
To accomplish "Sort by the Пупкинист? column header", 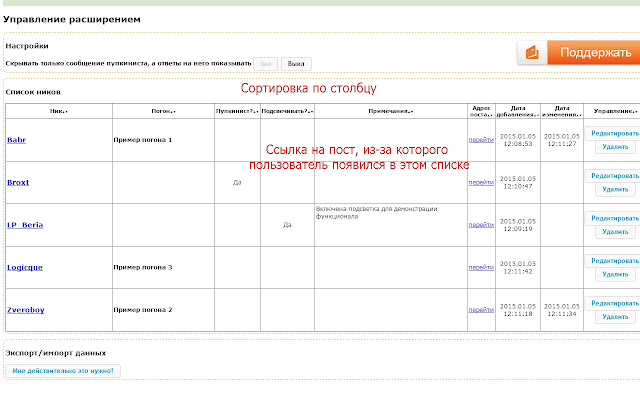I will coord(236,111).
